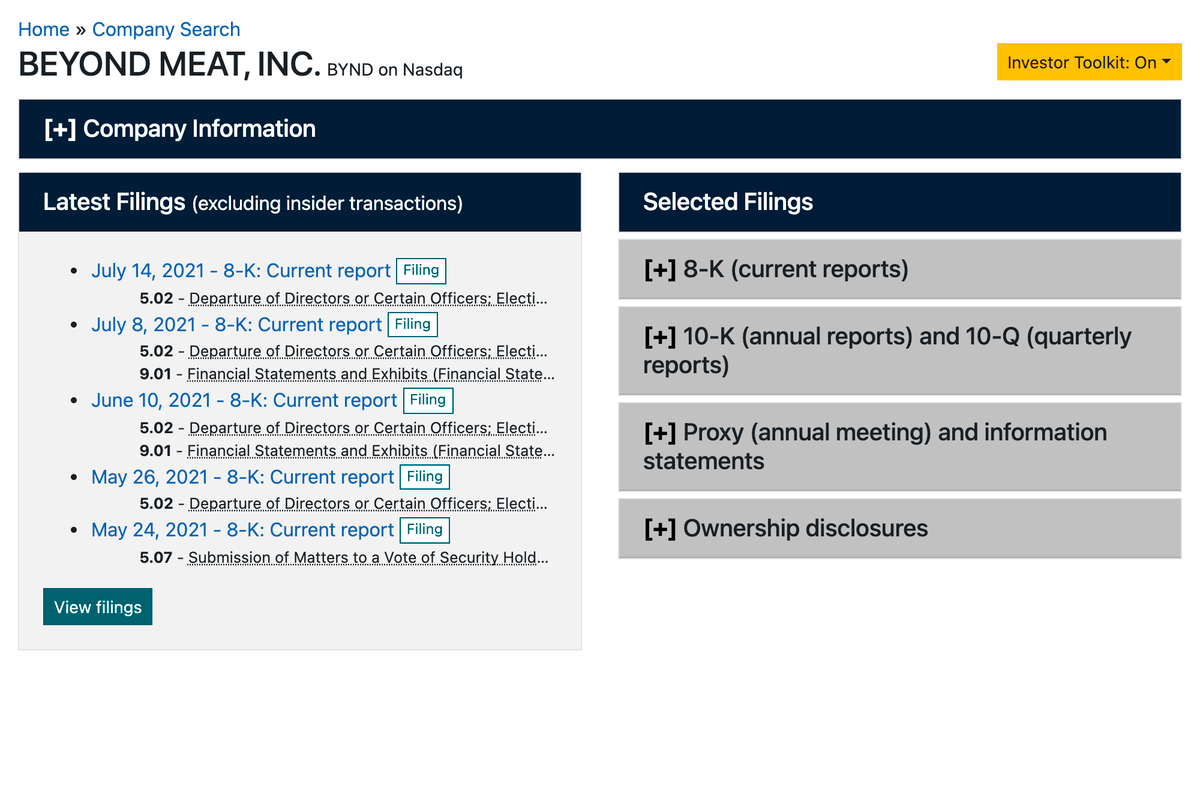Image resolution: width=1200 pixels, height=798 pixels.
Task: Open May 24, 2021 8-K Current report
Action: click(243, 530)
